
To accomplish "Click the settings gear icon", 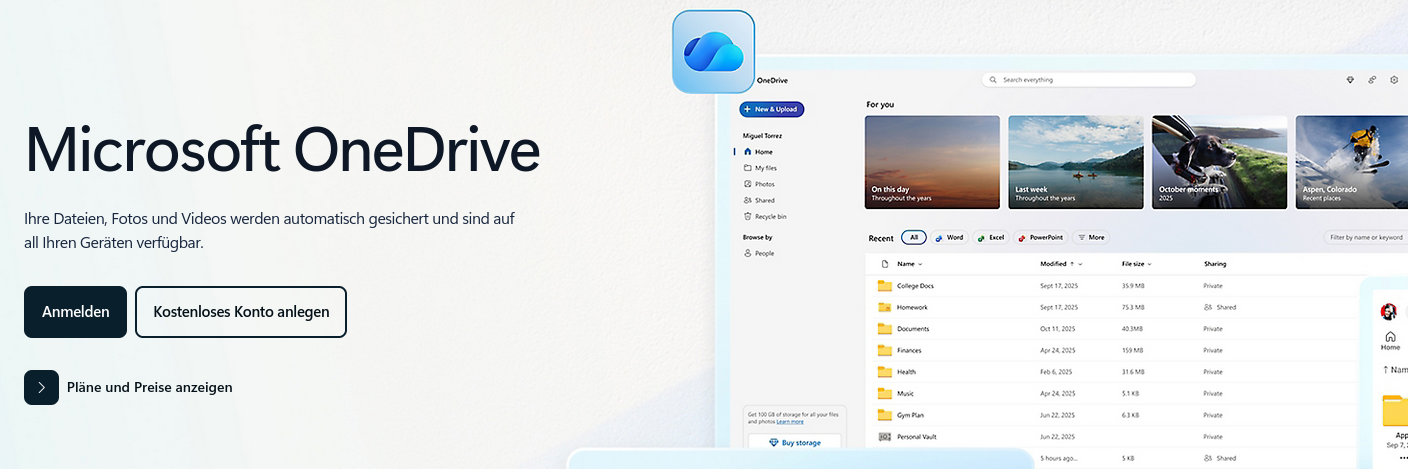I will (x=1394, y=80).
